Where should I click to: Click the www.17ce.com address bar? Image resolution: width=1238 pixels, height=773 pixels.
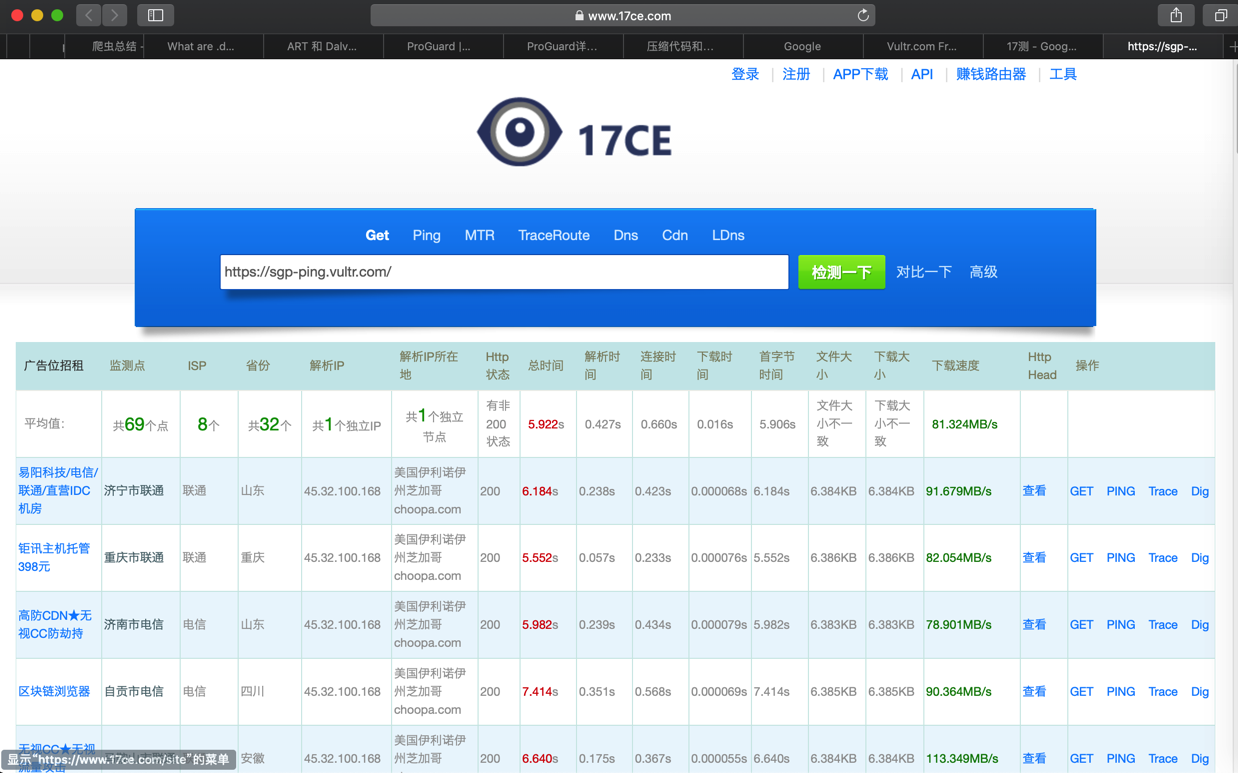(x=622, y=15)
